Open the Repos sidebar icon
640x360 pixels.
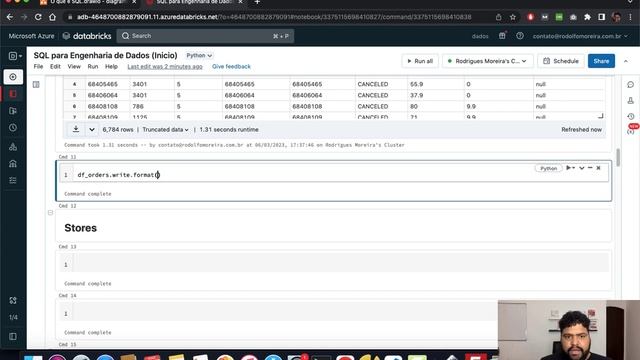click(x=13, y=111)
